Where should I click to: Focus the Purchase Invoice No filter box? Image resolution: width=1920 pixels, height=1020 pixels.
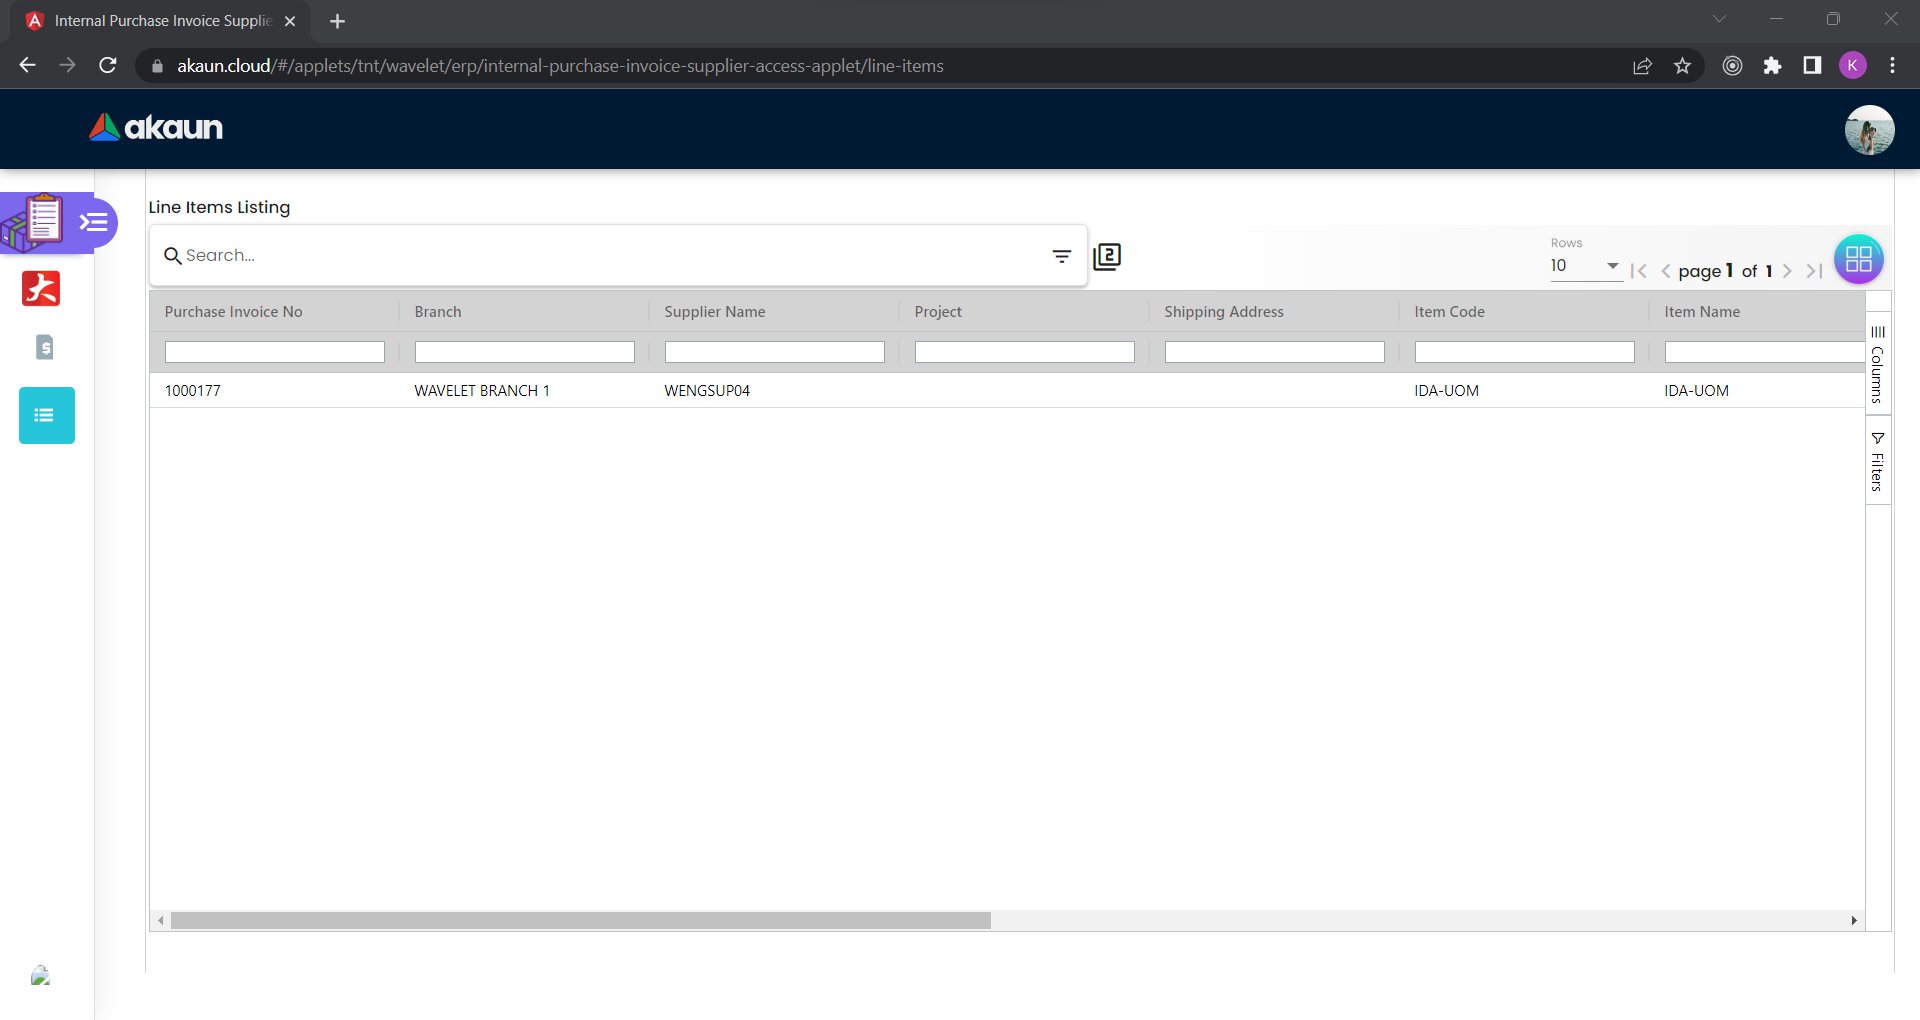click(x=275, y=352)
